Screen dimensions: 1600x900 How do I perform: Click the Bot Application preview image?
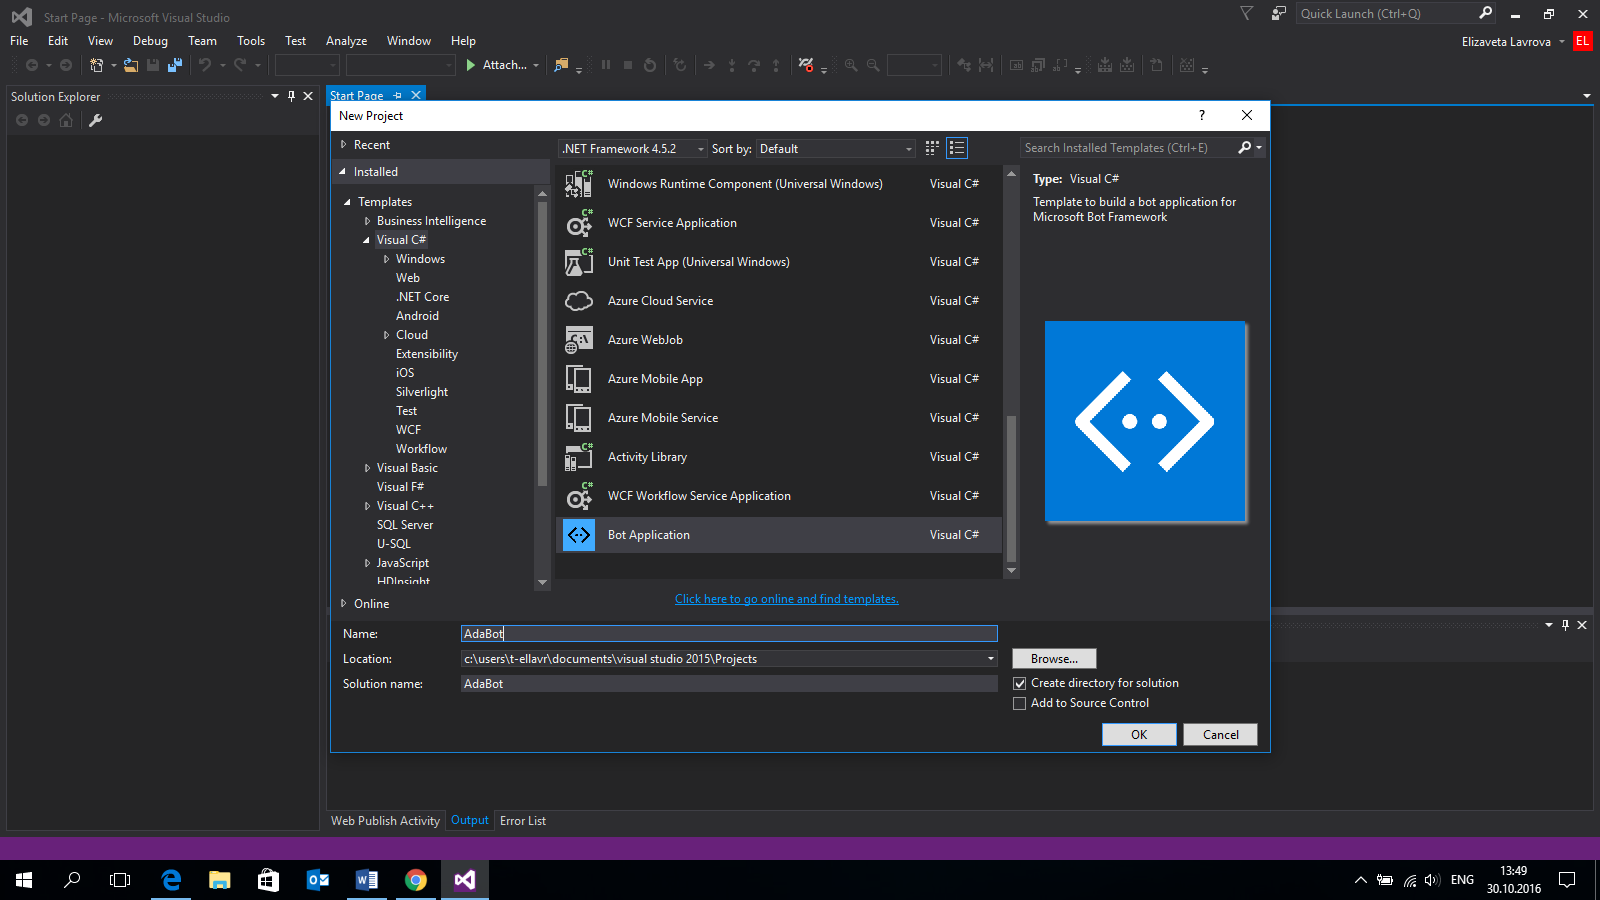(1146, 422)
